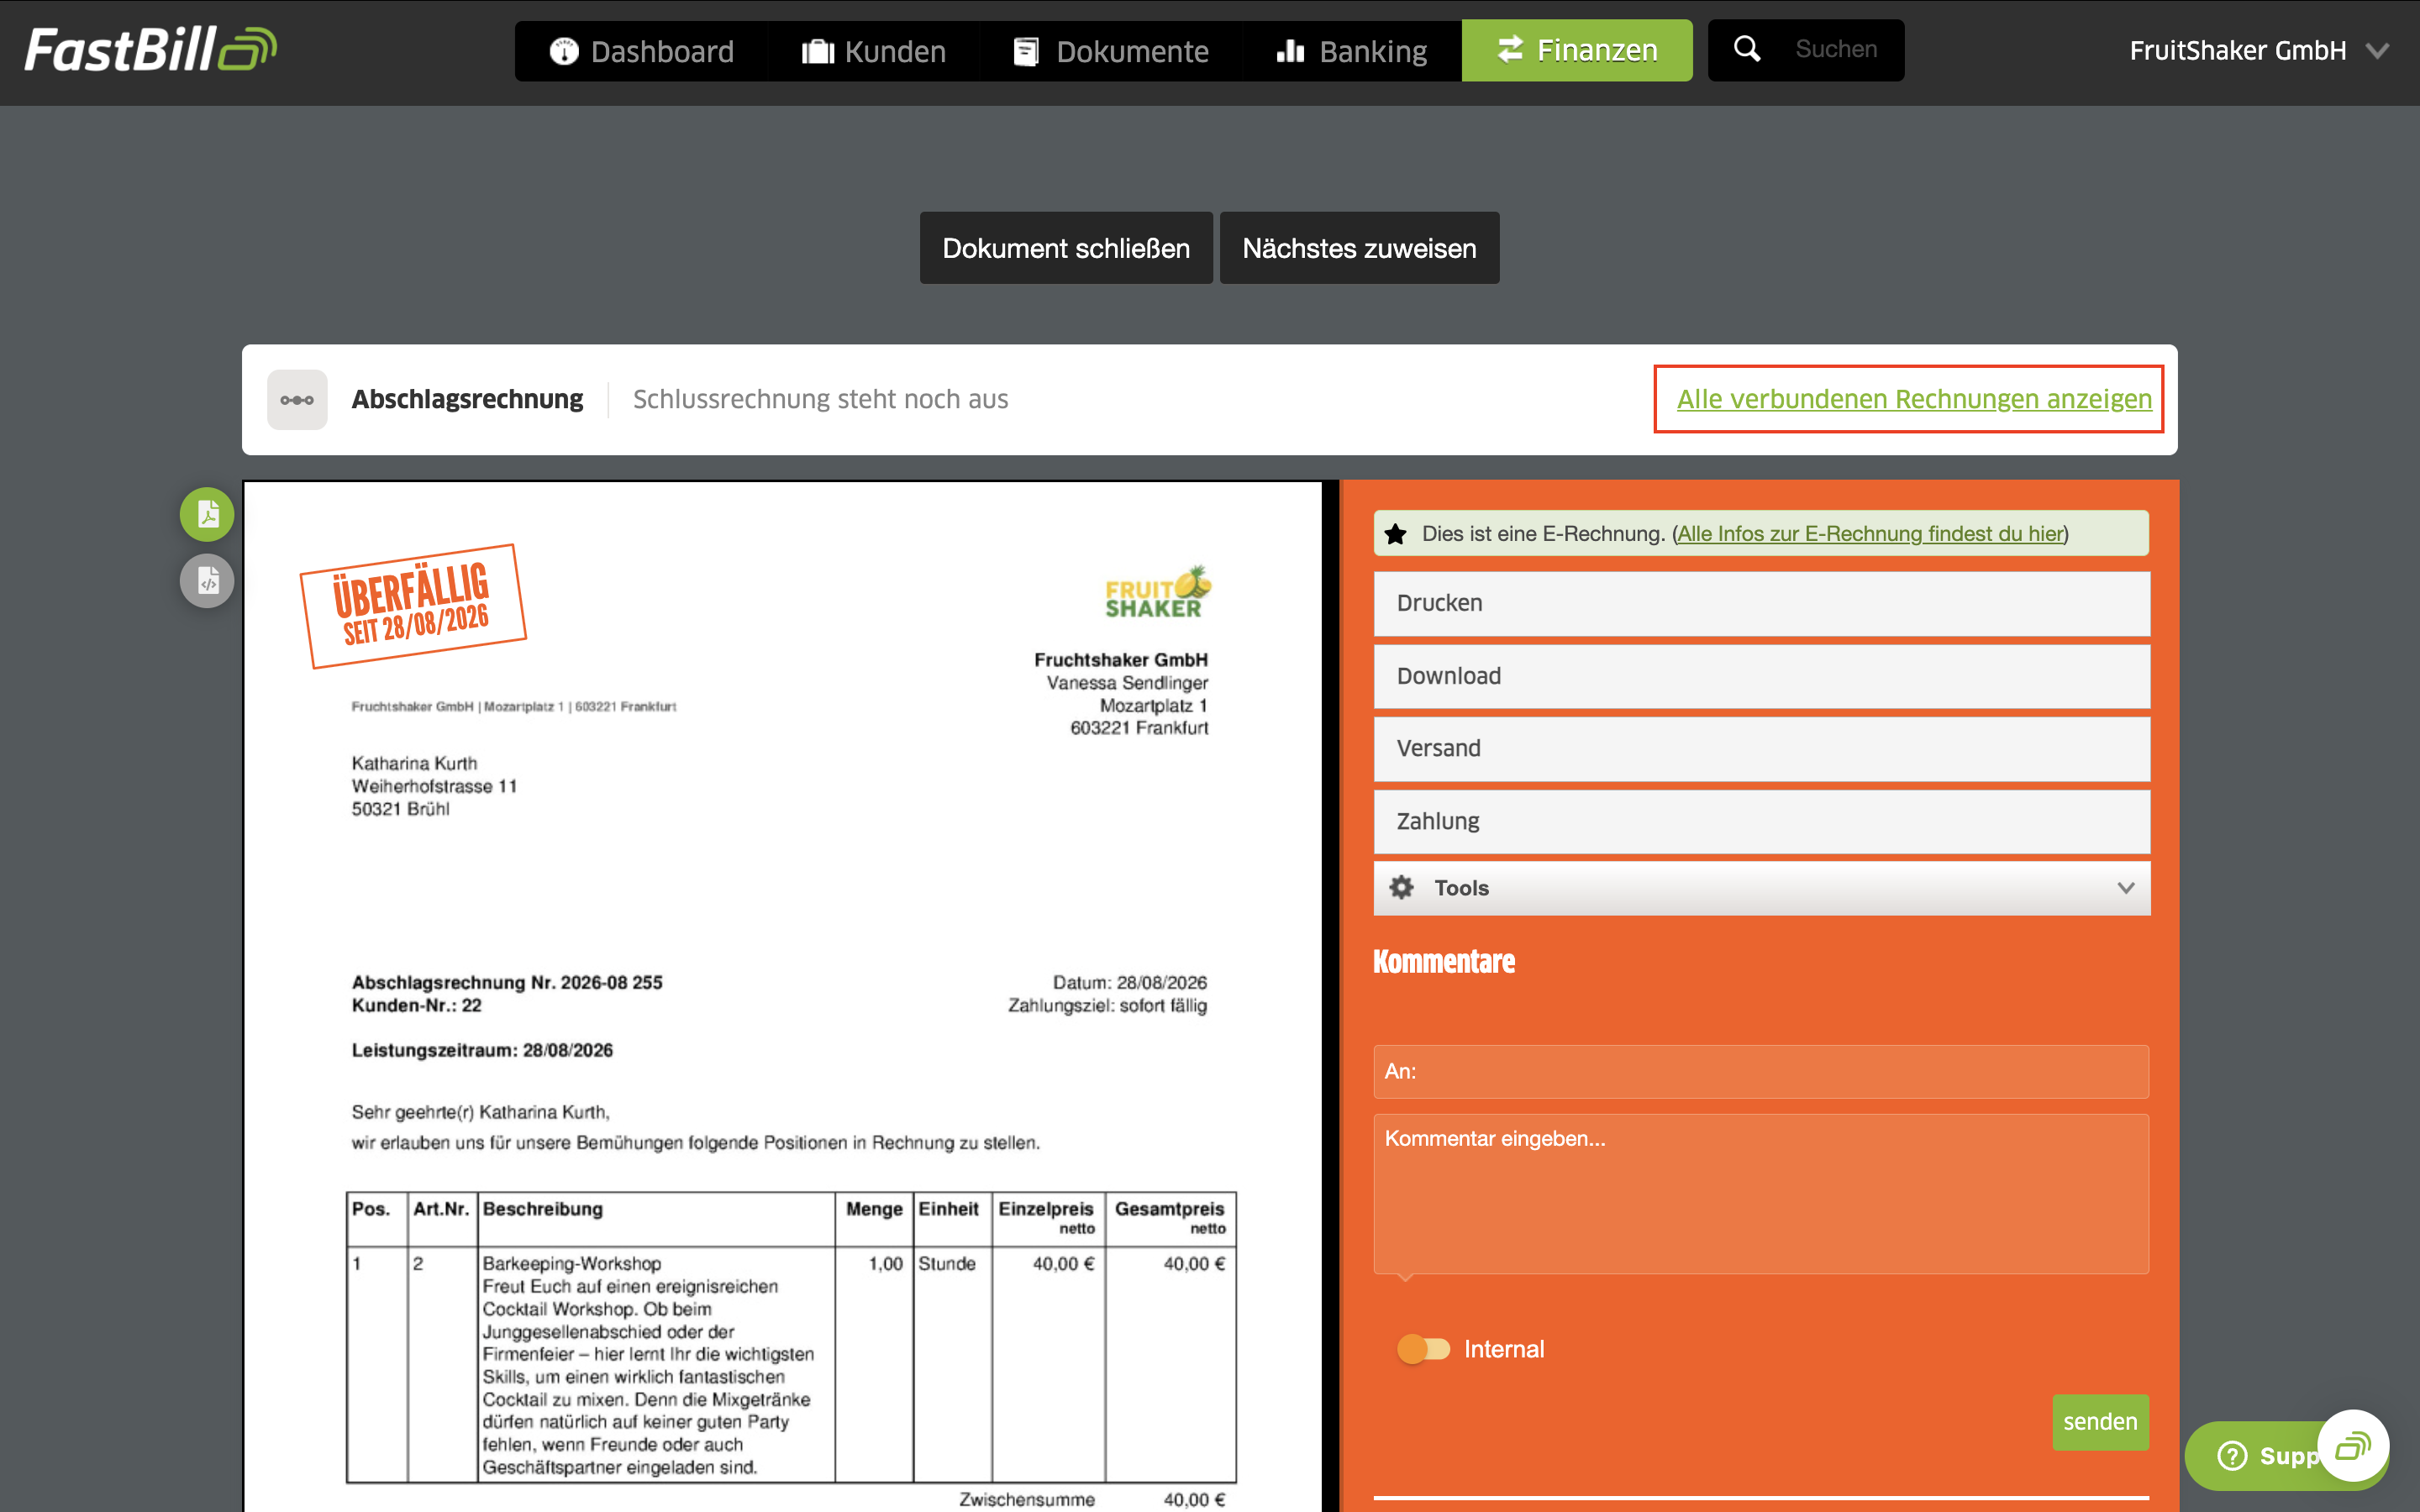Click 'Schlussrechnung steht noch aus' status text
This screenshot has width=2420, height=1512.
point(820,399)
